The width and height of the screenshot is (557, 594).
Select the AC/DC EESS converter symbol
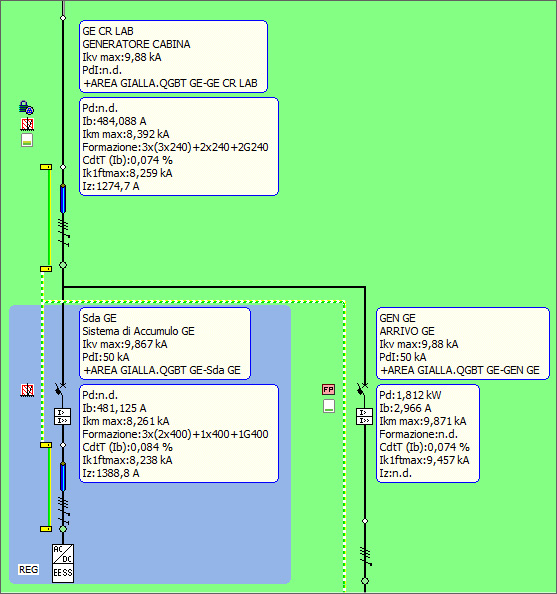click(x=63, y=563)
